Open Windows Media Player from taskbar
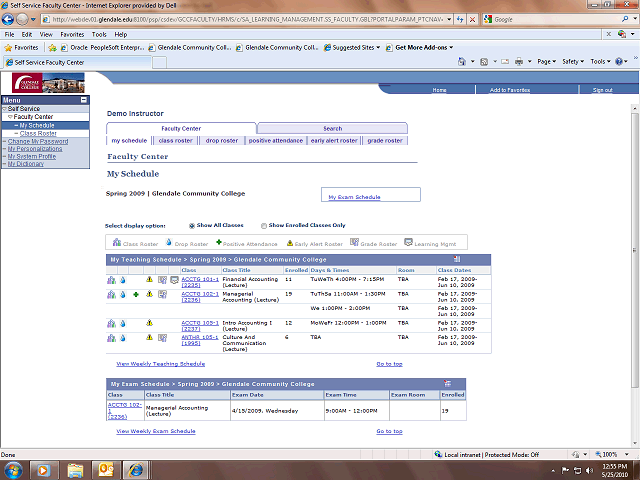Image resolution: width=640 pixels, height=480 pixels. coord(42,470)
